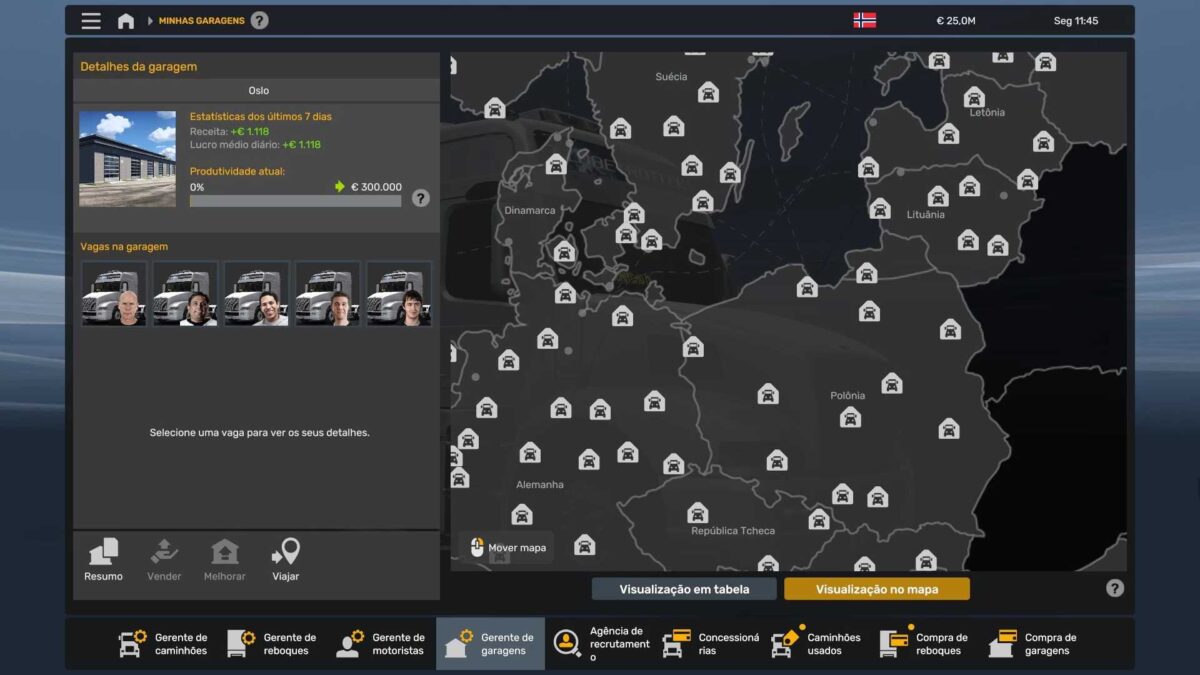Select the fifth garage driver slot
The image size is (1200, 675).
tap(399, 294)
